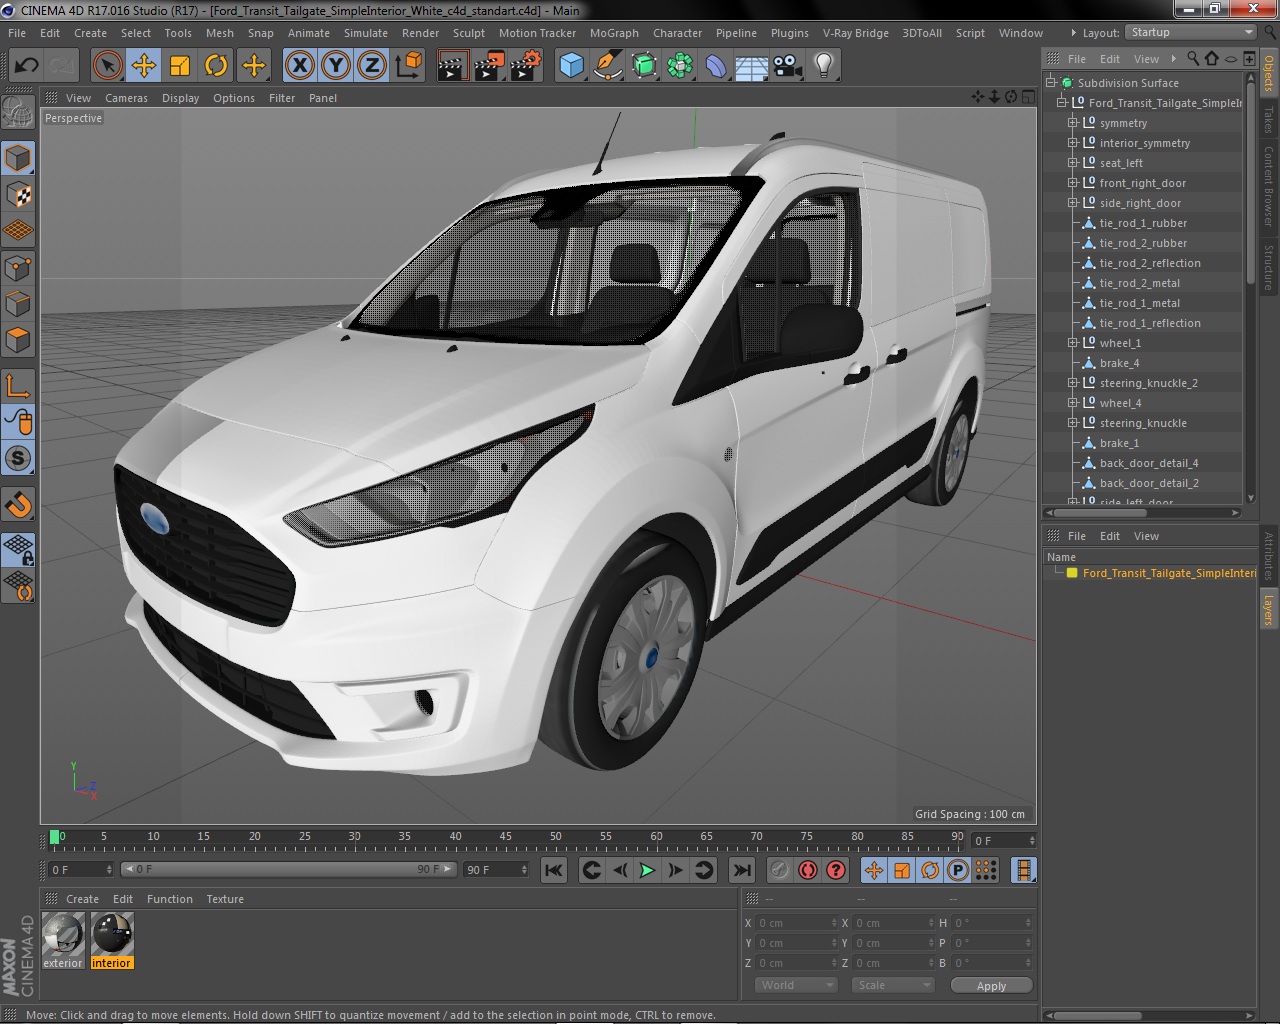
Task: Click the Undo arrow icon
Action: [26, 66]
